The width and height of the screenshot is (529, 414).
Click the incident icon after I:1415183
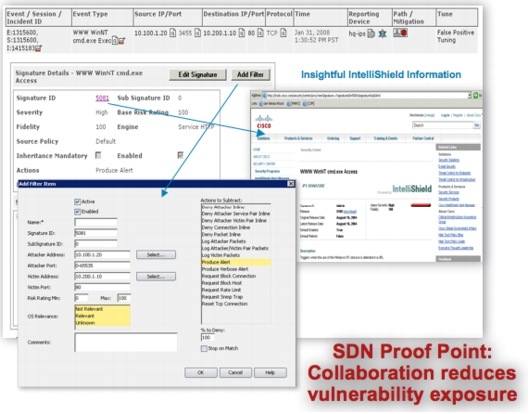click(x=38, y=48)
